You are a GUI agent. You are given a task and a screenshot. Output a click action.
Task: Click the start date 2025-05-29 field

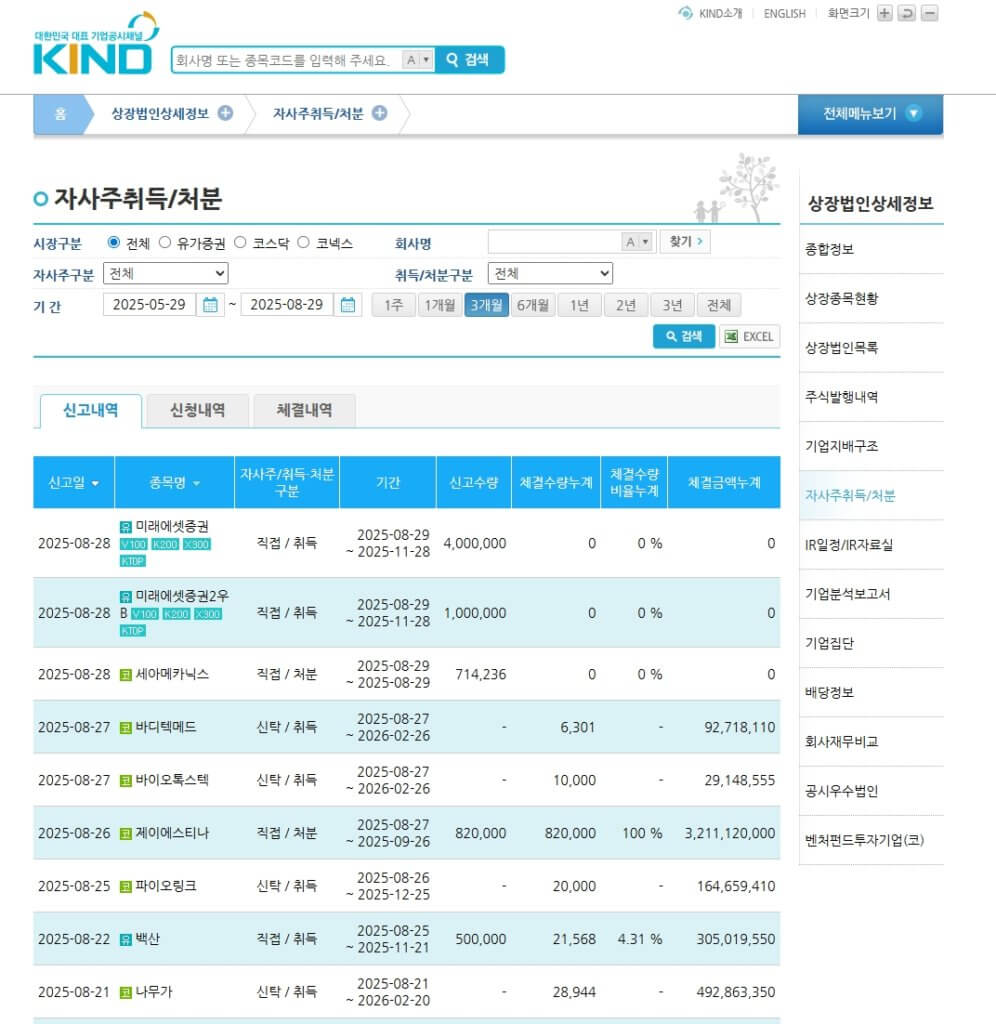tap(150, 305)
